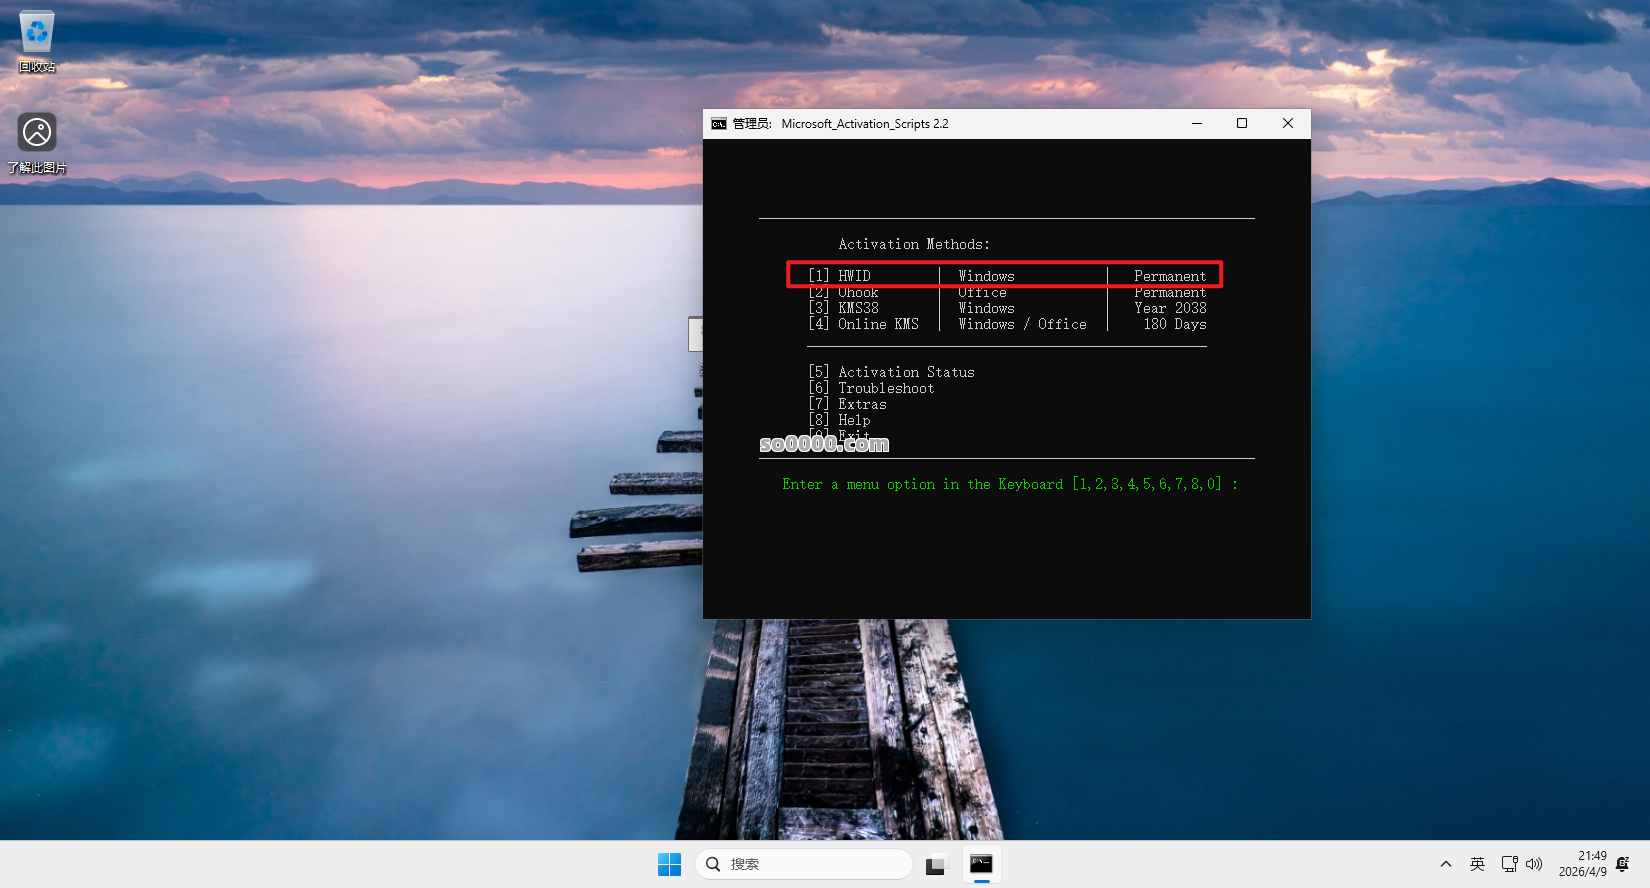Image resolution: width=1650 pixels, height=888 pixels.
Task: Click the [6] Troubleshoot menu line
Action: click(x=871, y=388)
